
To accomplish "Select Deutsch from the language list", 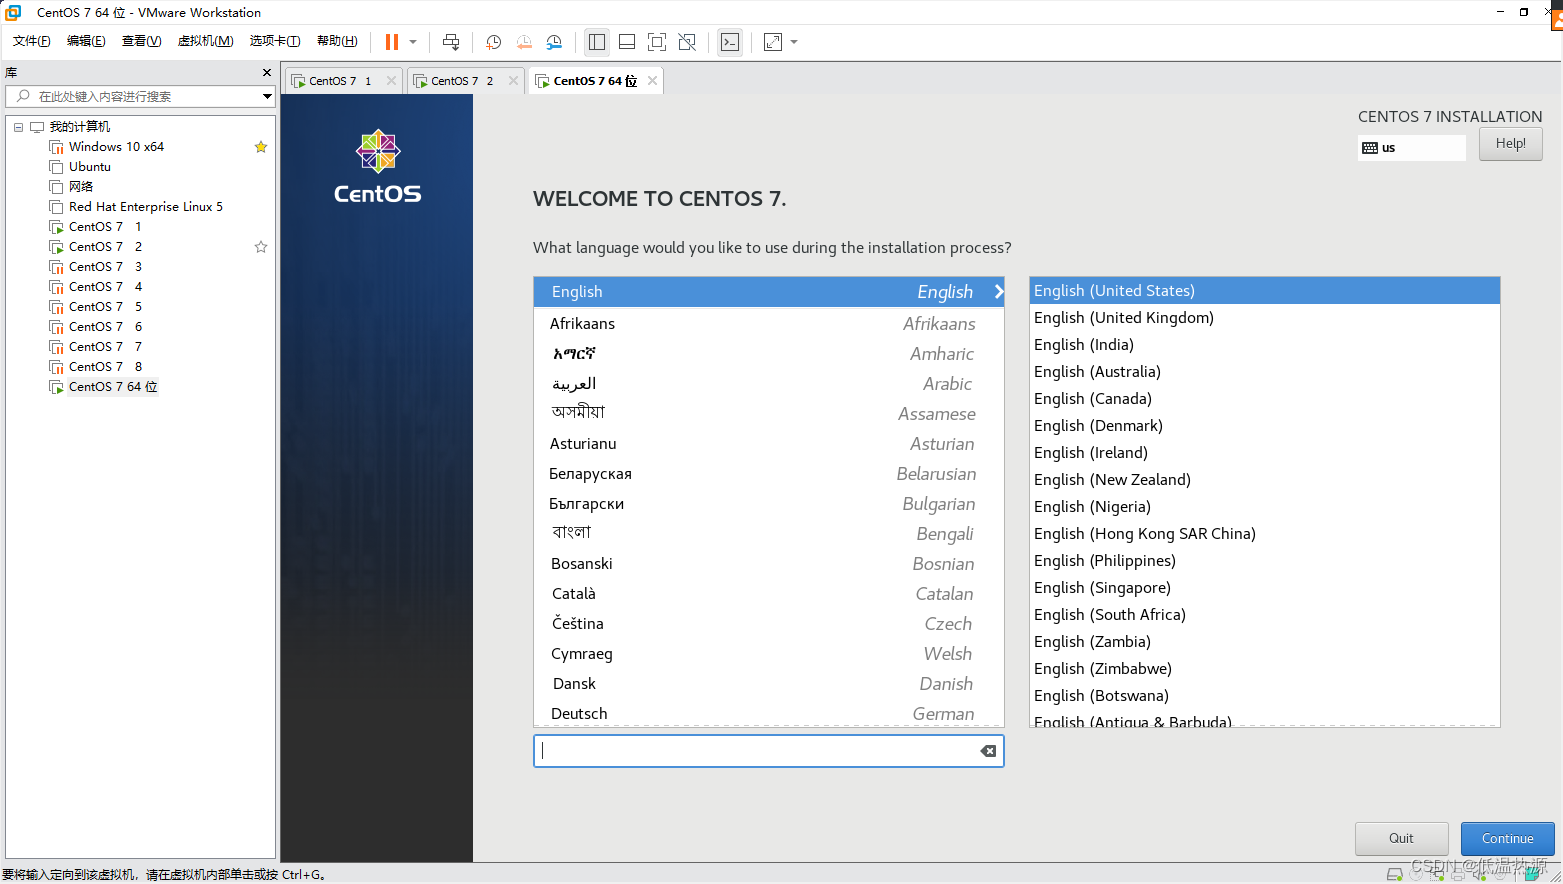I will point(579,713).
